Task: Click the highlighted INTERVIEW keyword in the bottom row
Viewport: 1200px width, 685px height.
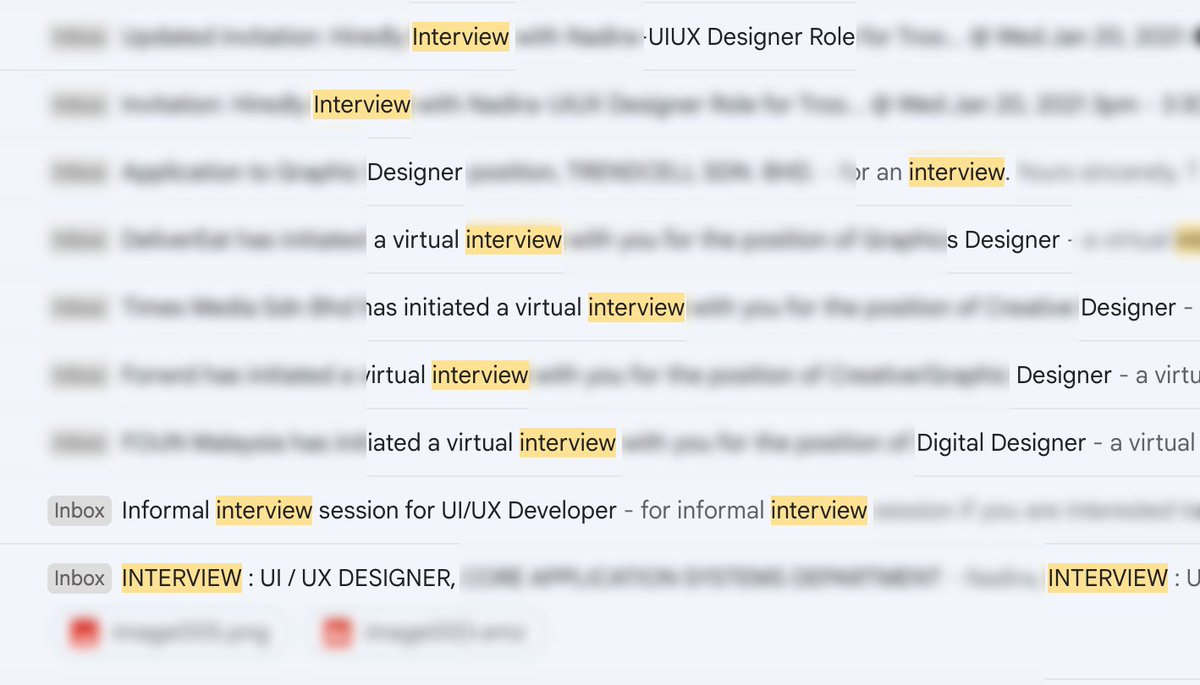Action: click(x=181, y=578)
